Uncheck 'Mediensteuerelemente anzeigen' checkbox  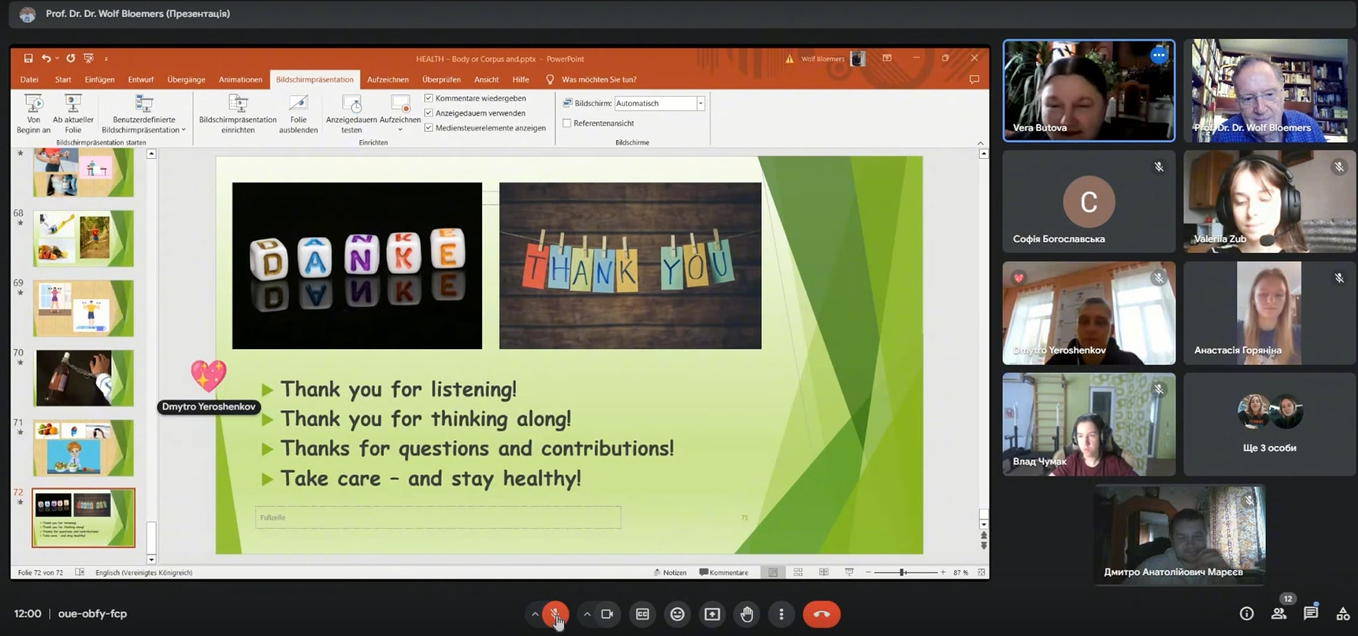pyautogui.click(x=429, y=128)
